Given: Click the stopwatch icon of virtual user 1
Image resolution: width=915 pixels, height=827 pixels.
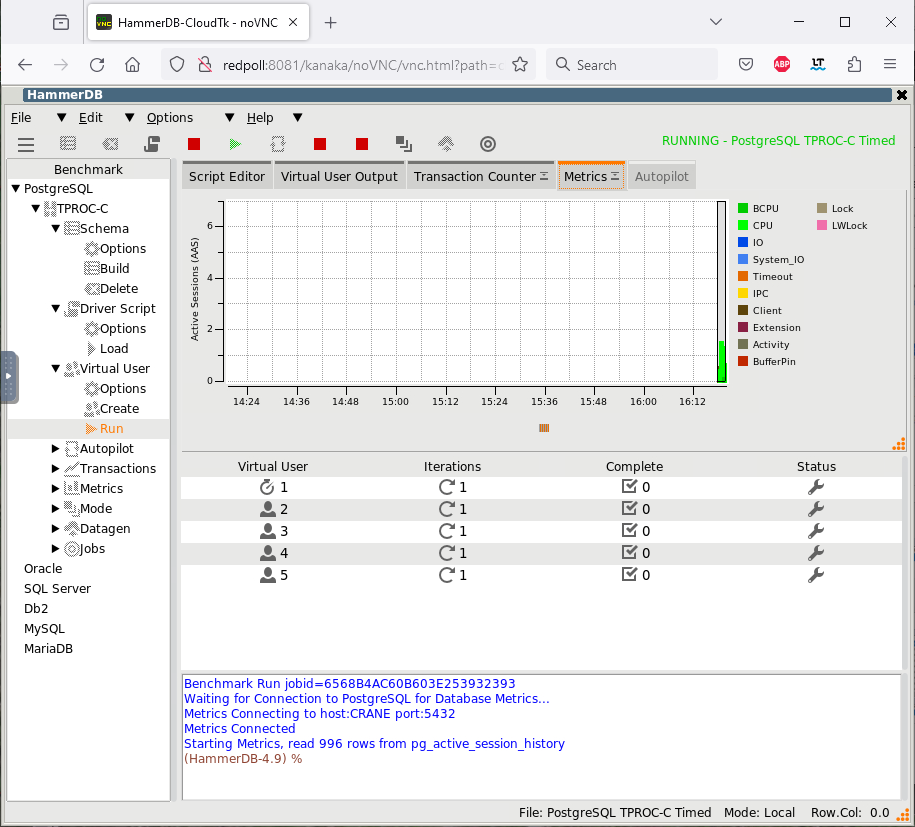Looking at the screenshot, I should tap(267, 487).
